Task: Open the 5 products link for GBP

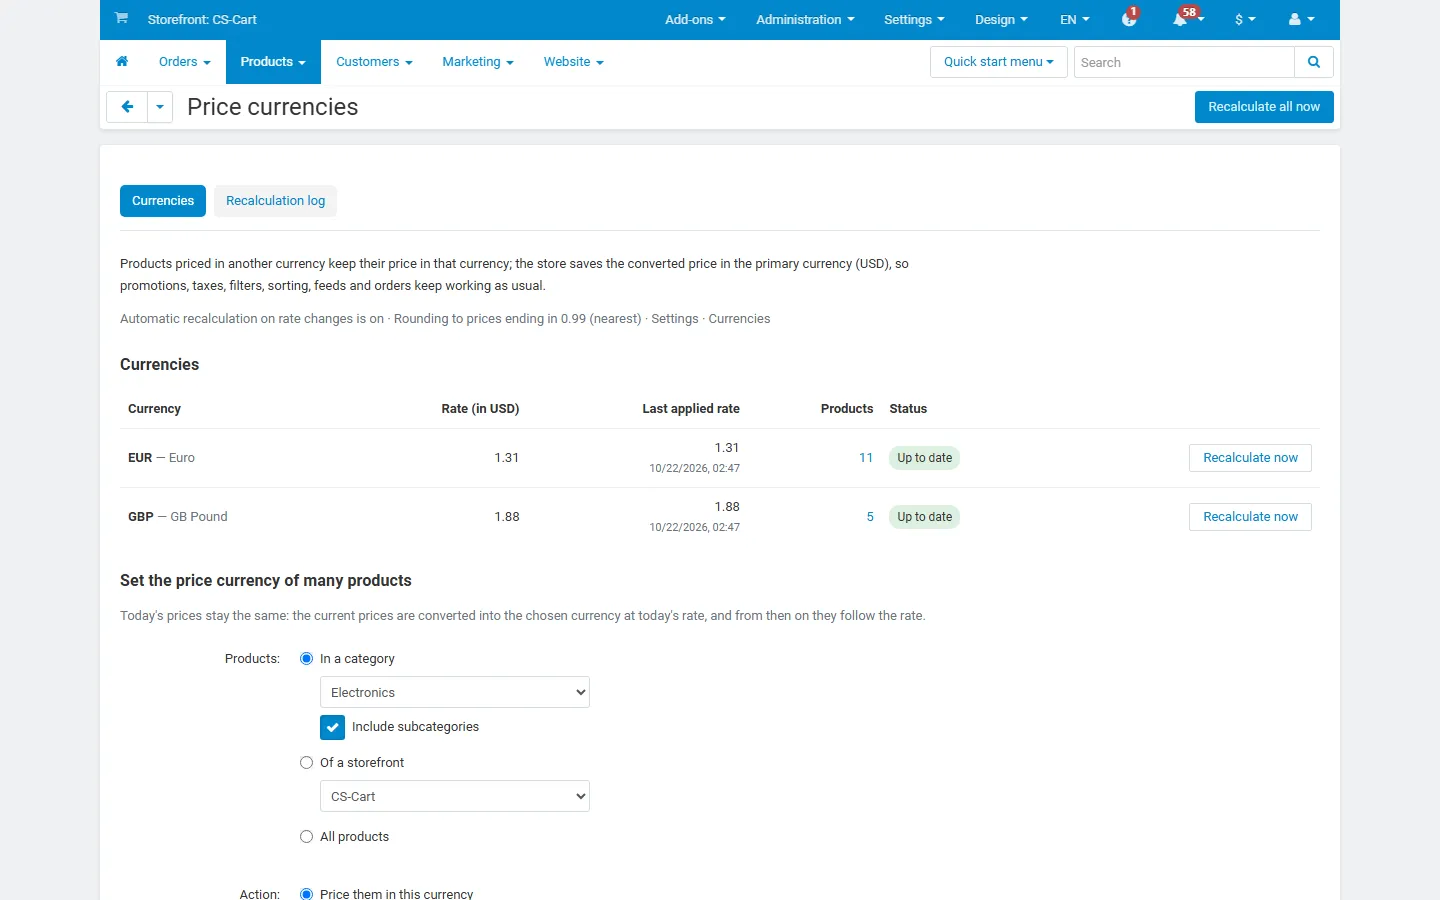Action: (870, 517)
